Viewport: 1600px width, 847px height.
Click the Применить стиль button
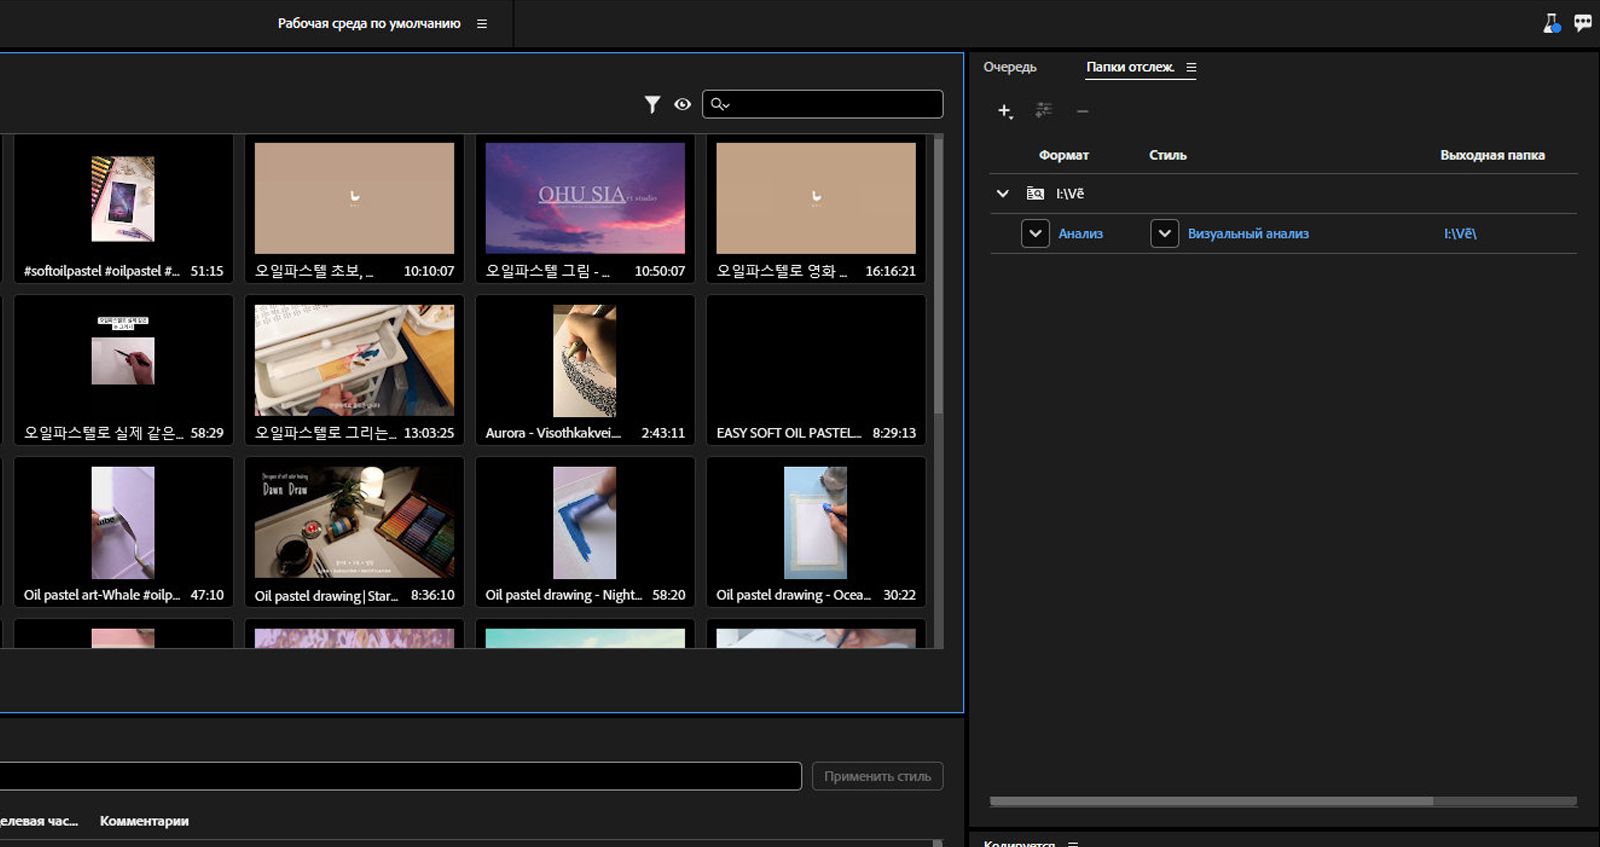point(877,776)
